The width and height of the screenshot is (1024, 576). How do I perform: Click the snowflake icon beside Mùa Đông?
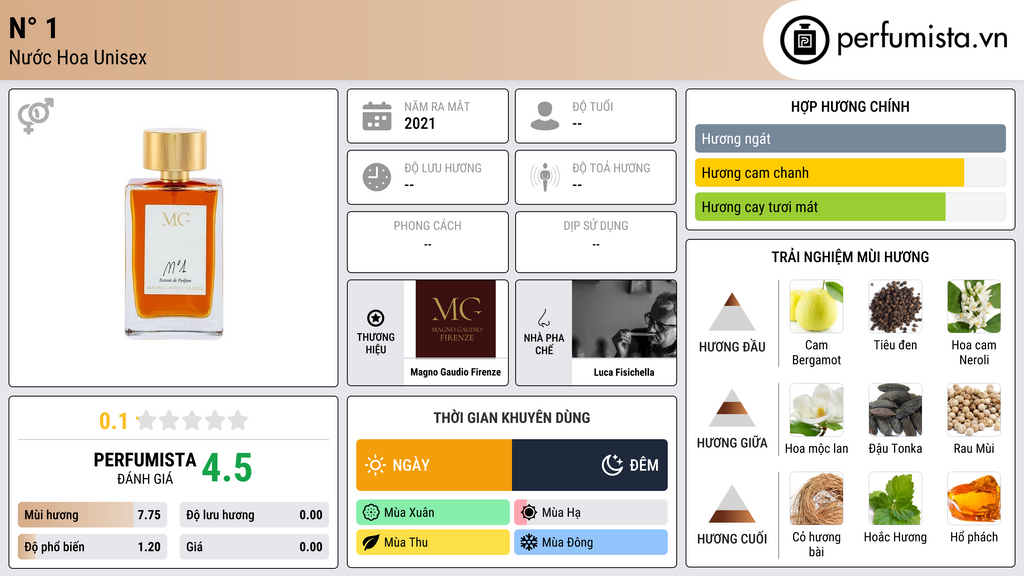529,543
